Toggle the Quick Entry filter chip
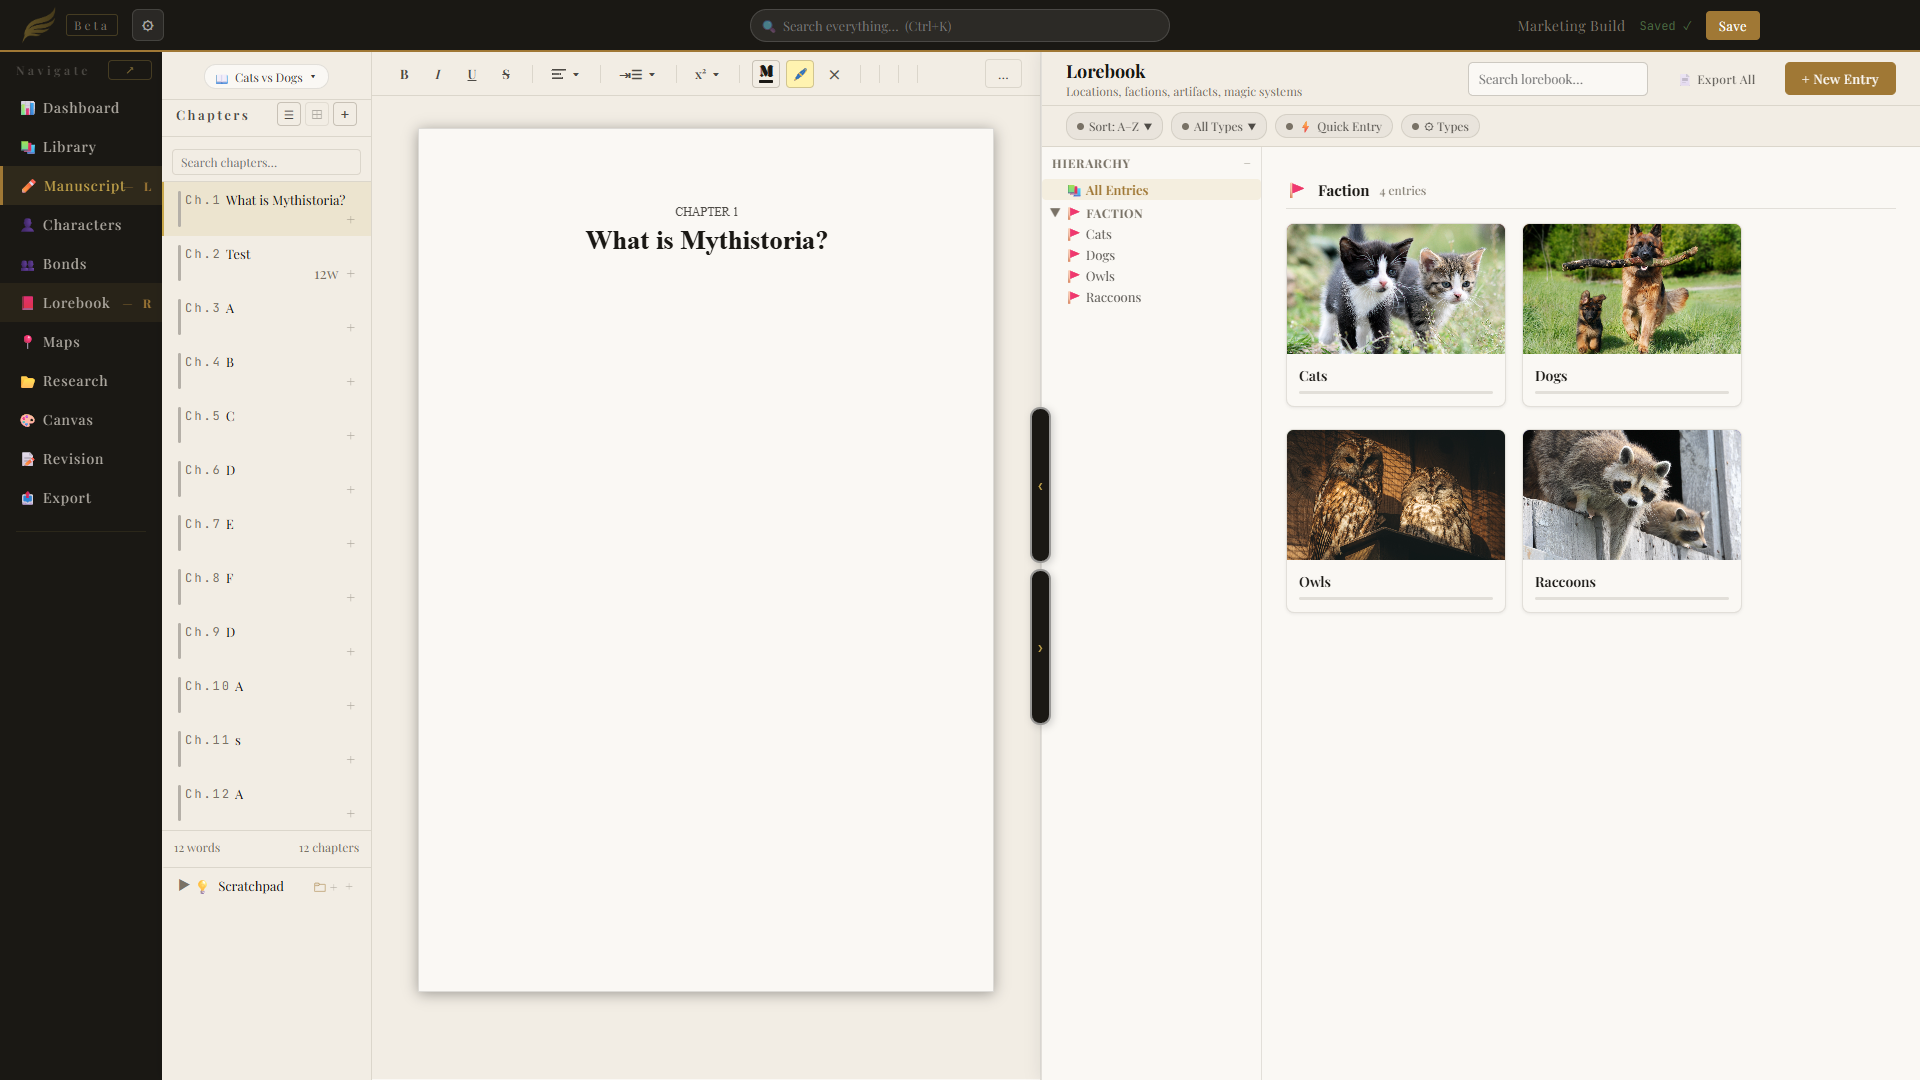1920x1080 pixels. click(x=1334, y=127)
